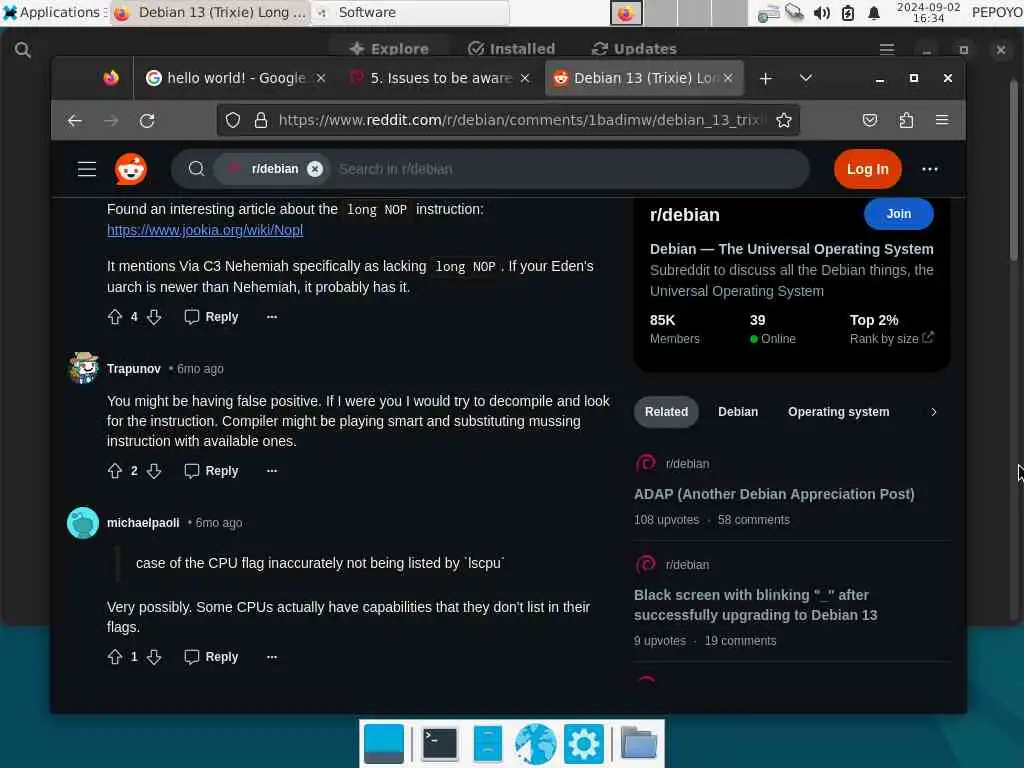Image resolution: width=1024 pixels, height=768 pixels.
Task: Upvote Trapunov's comment
Action: click(x=115, y=471)
